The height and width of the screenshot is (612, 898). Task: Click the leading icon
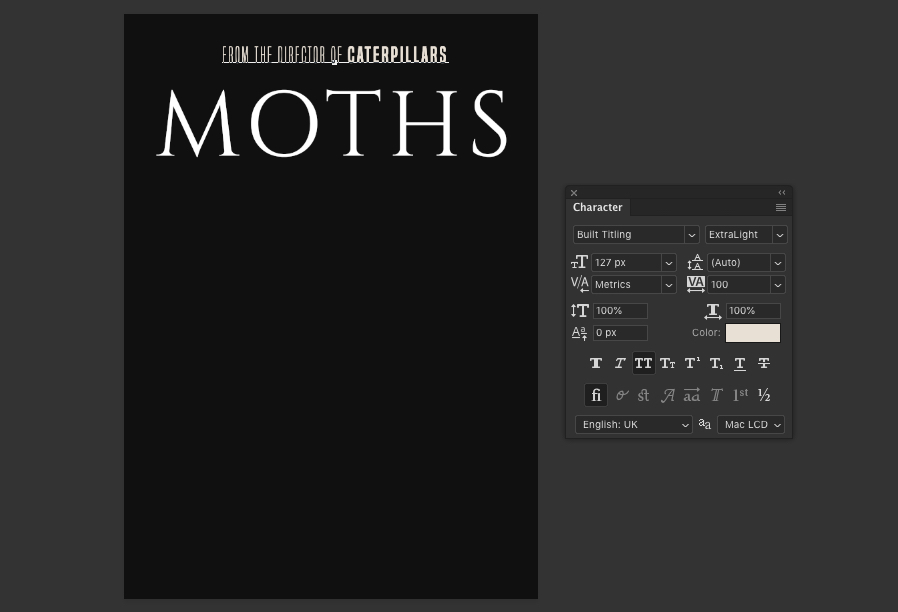[695, 262]
